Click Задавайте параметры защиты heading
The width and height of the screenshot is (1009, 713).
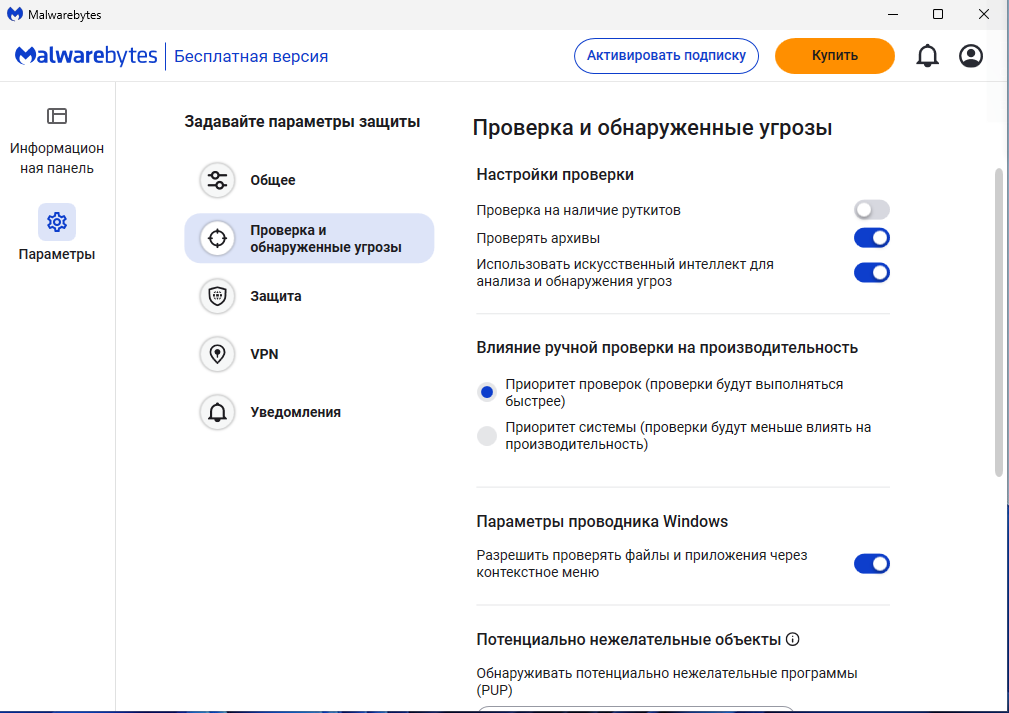[x=302, y=122]
